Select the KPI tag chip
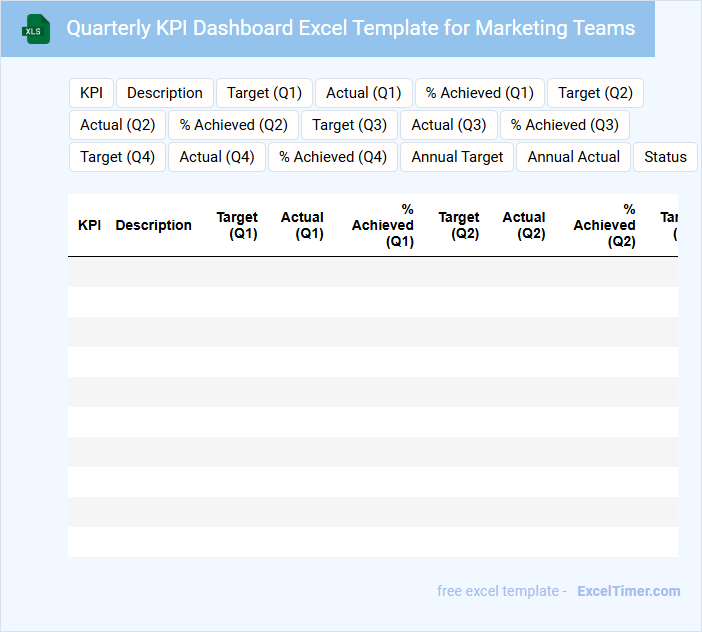 coord(91,93)
